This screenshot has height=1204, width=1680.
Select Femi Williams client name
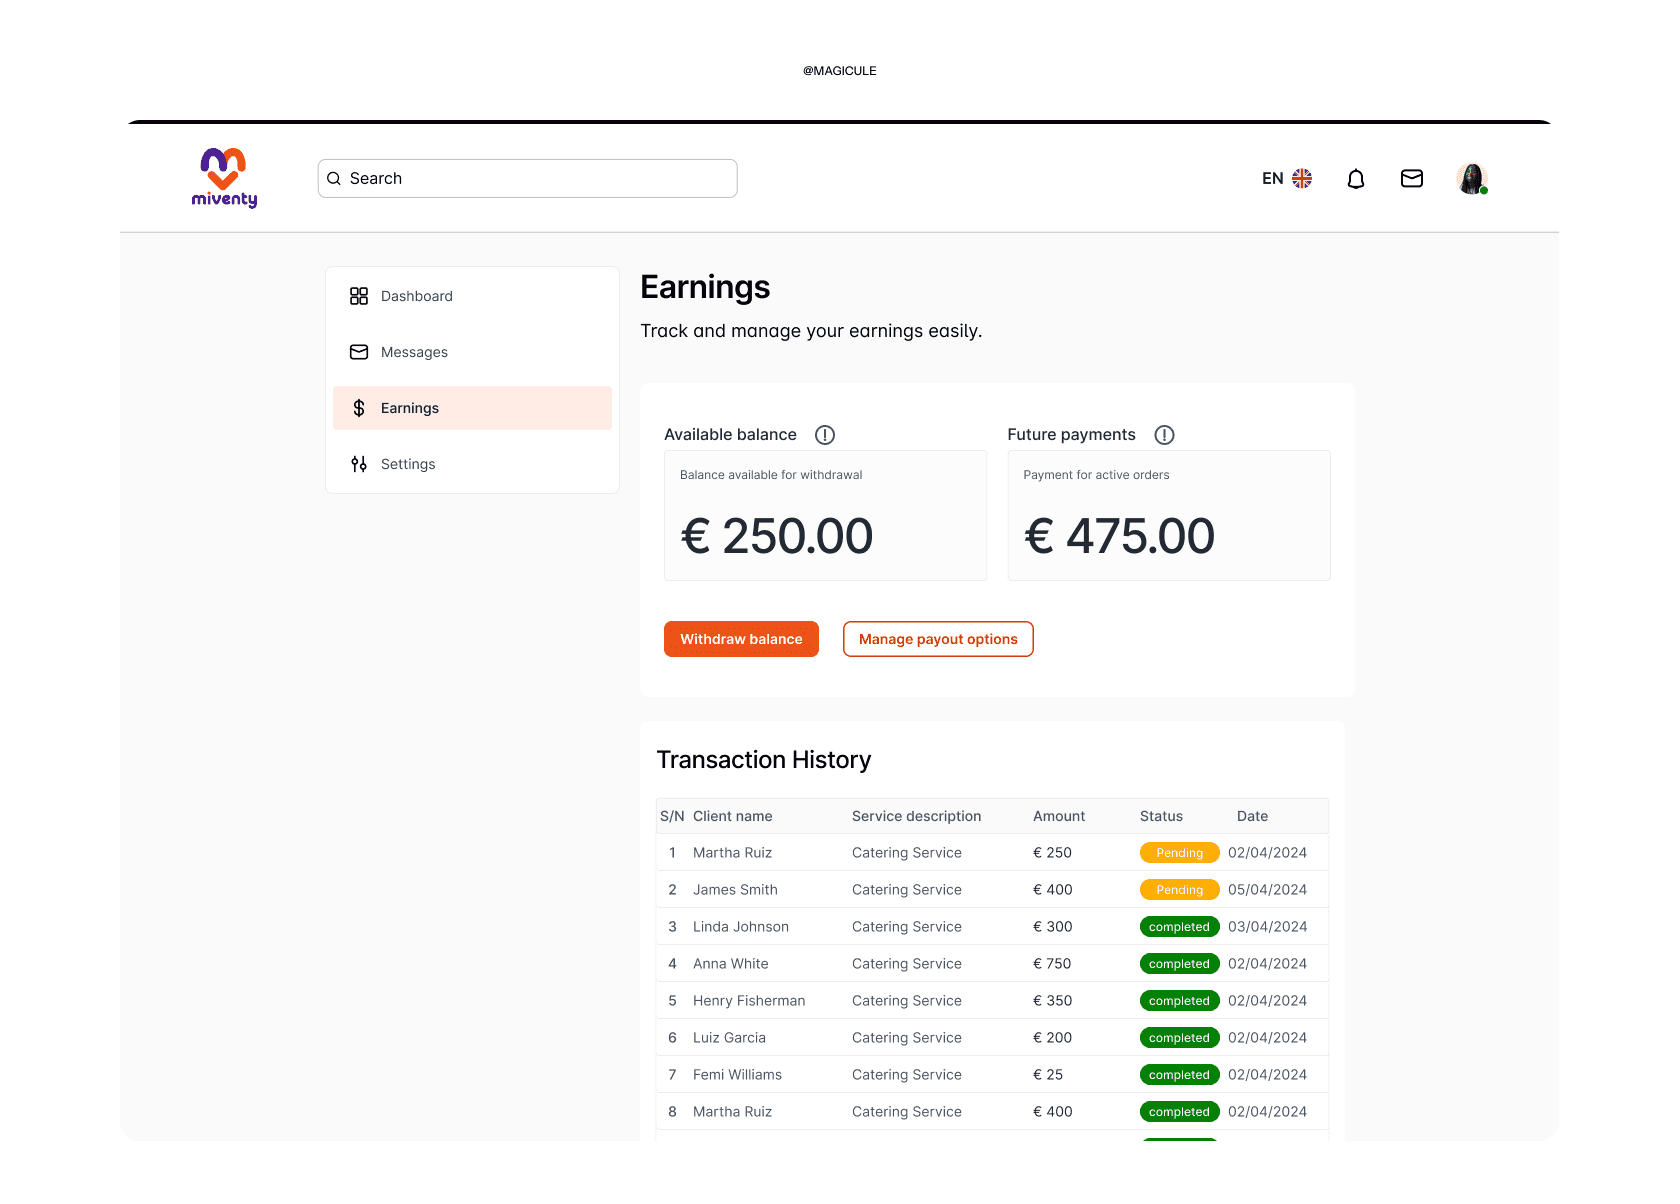coord(737,1075)
